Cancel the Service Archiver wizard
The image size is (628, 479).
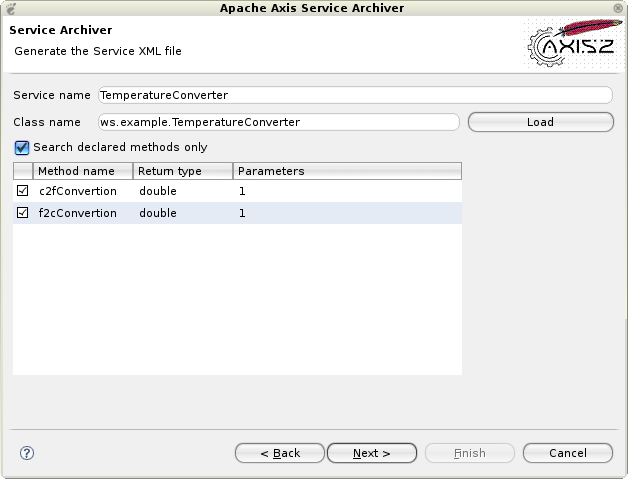pos(568,453)
